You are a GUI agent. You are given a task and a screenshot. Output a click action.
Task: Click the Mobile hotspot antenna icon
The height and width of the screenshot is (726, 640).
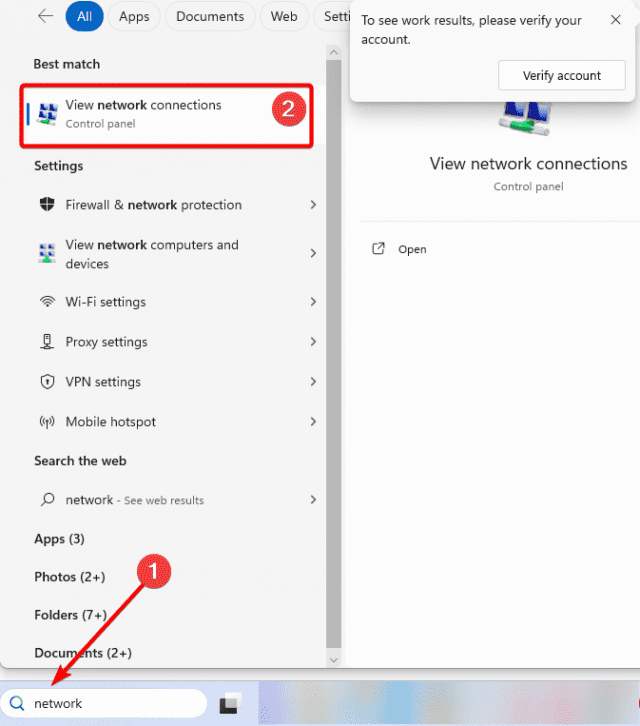(47, 422)
